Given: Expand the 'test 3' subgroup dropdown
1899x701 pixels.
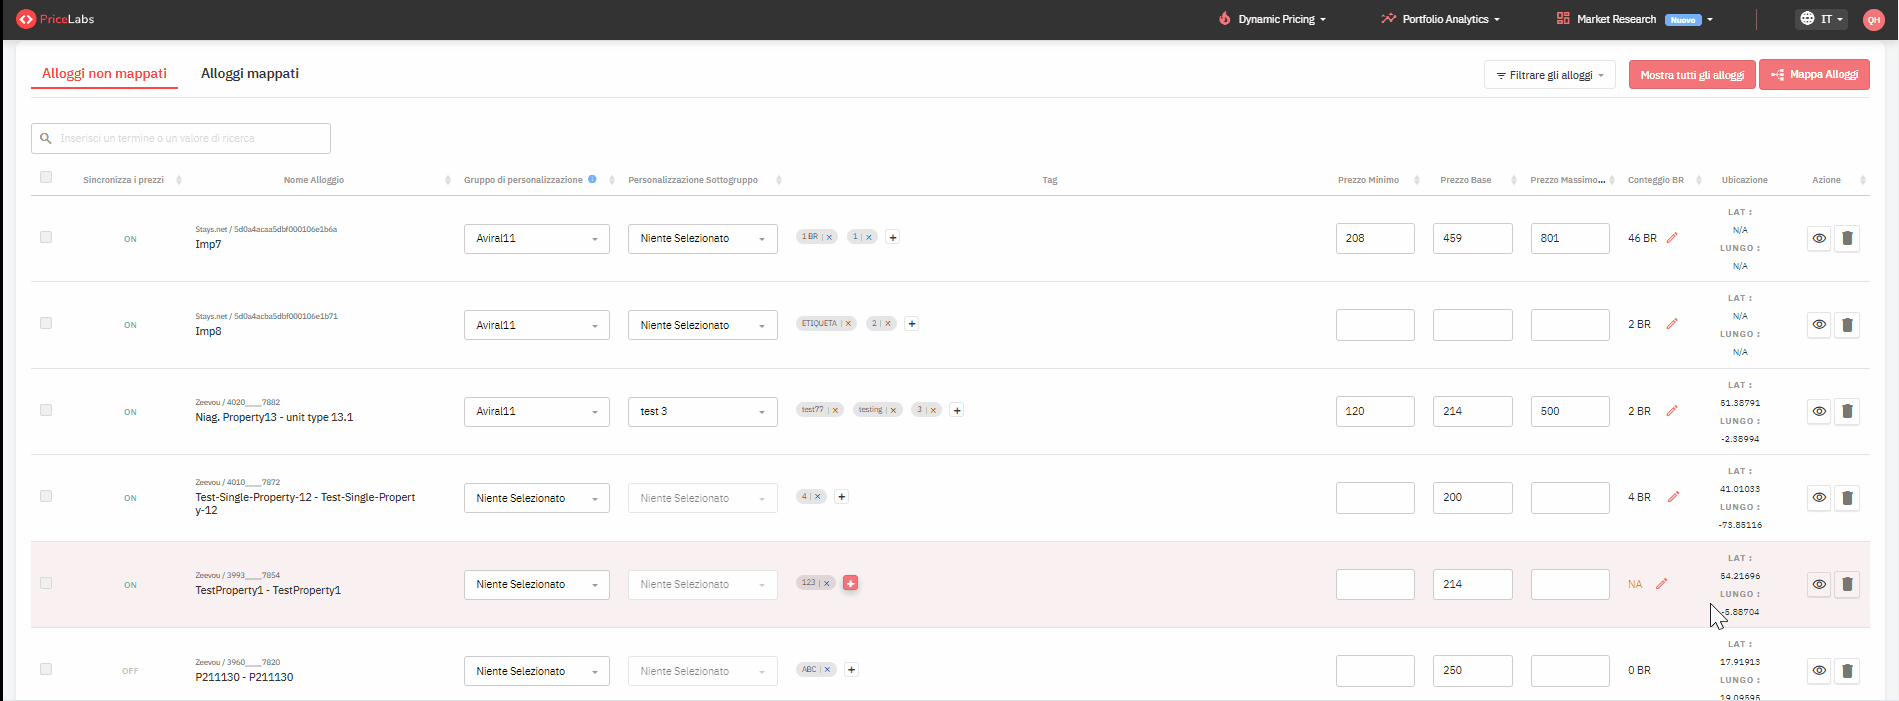Looking at the screenshot, I should click(702, 411).
